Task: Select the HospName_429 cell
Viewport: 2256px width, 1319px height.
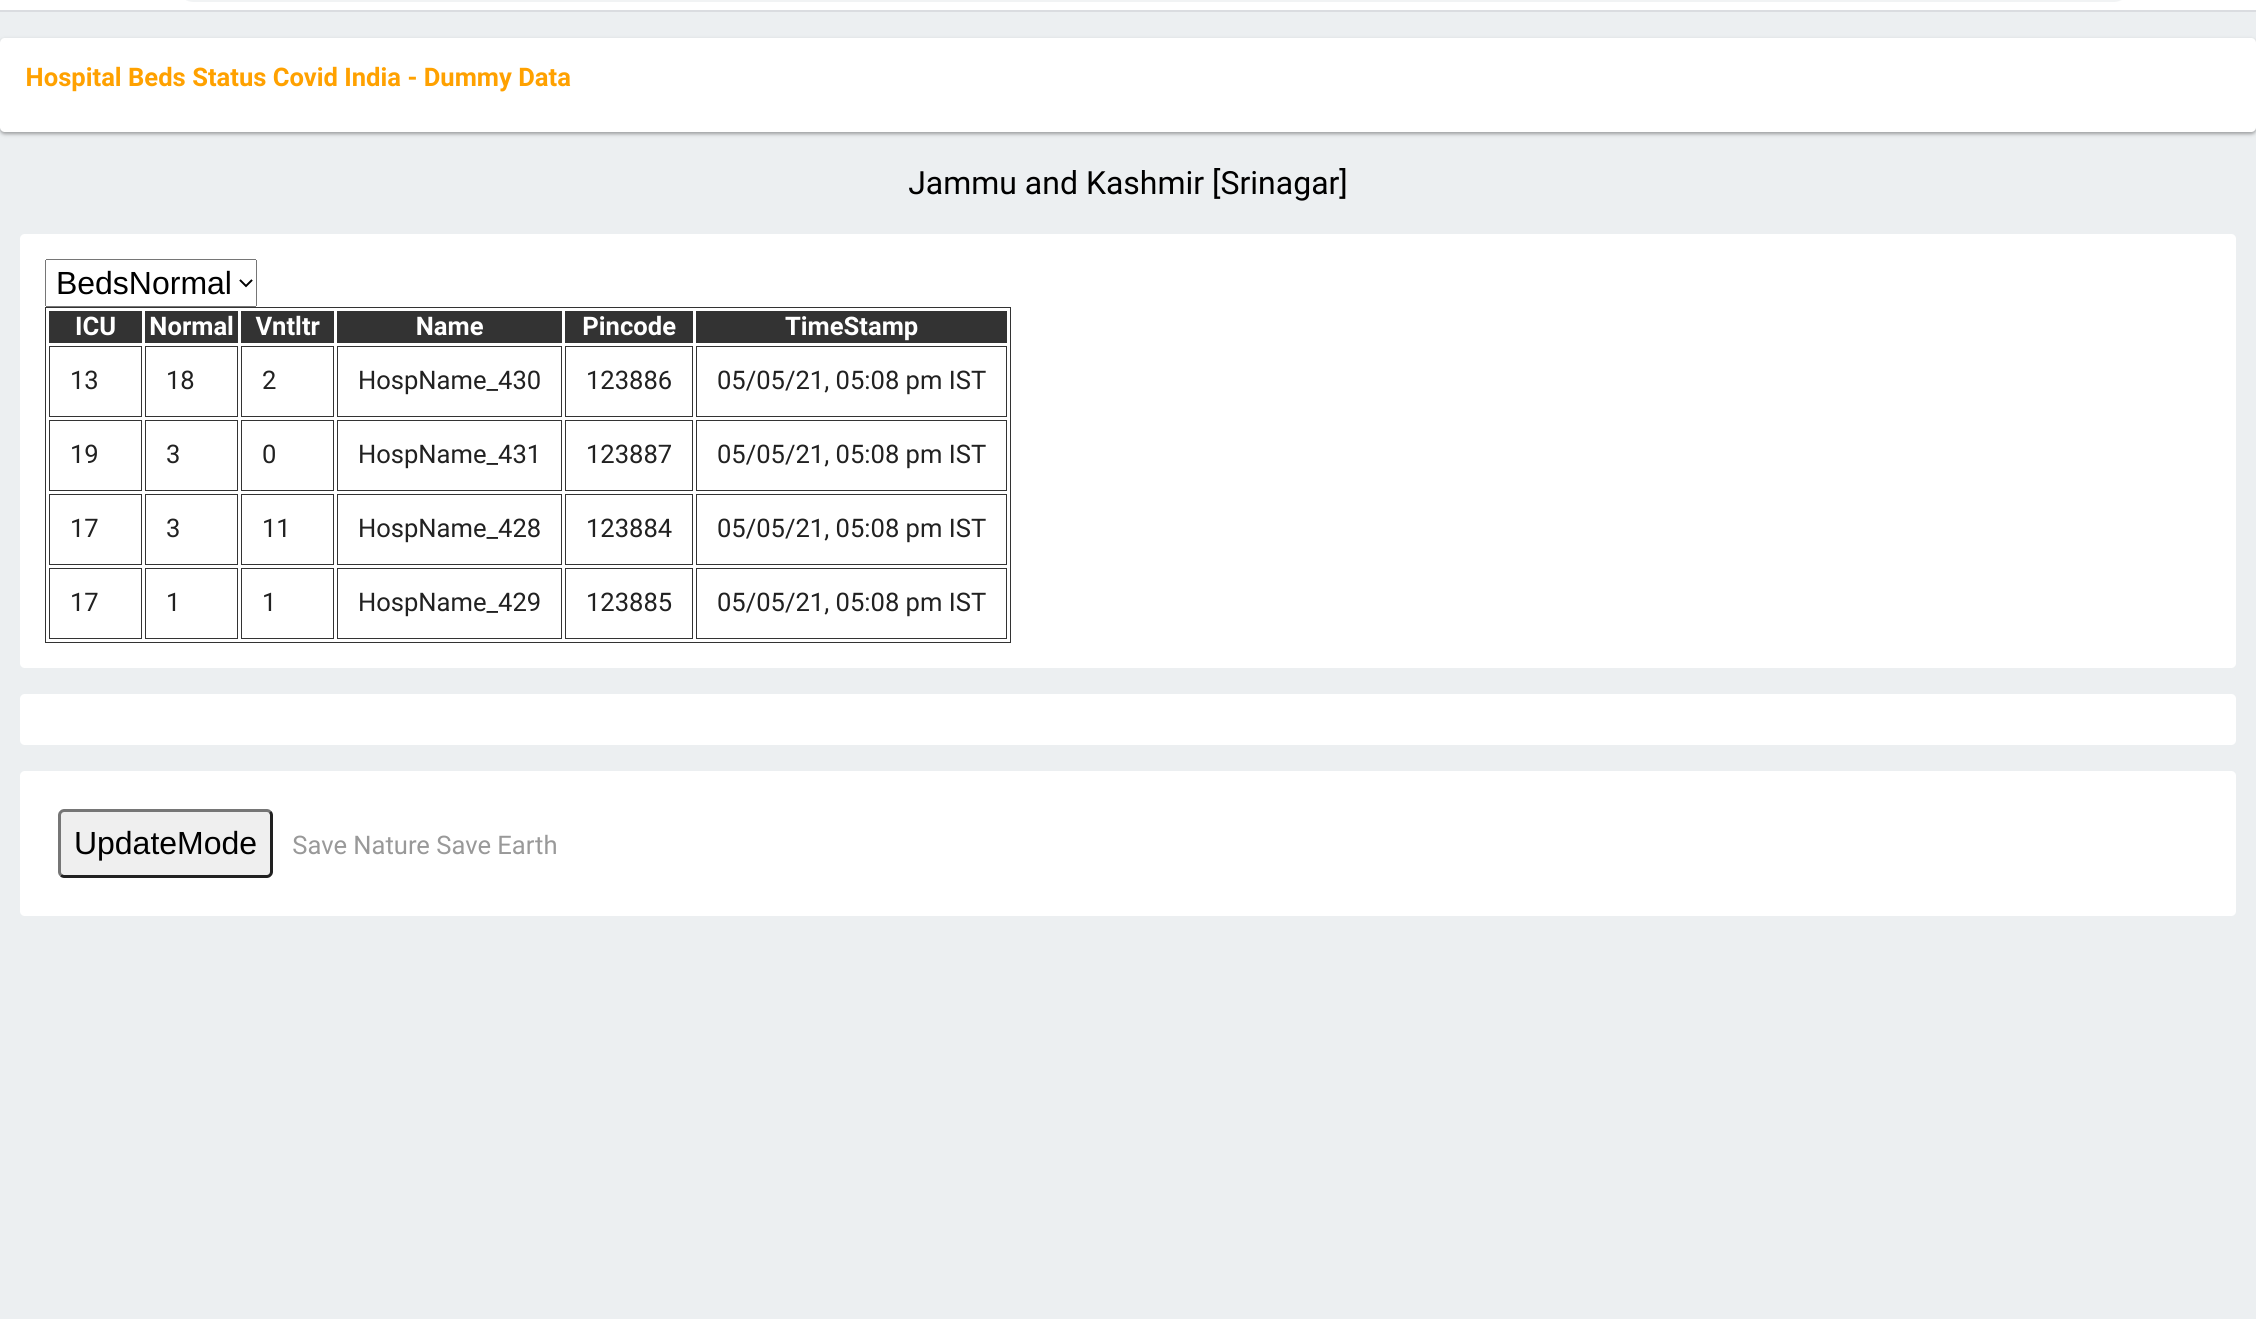Action: 449,603
